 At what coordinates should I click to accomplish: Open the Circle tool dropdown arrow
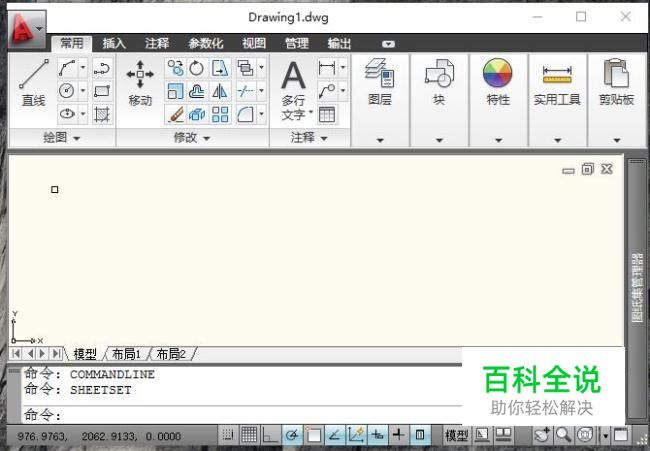coord(83,90)
